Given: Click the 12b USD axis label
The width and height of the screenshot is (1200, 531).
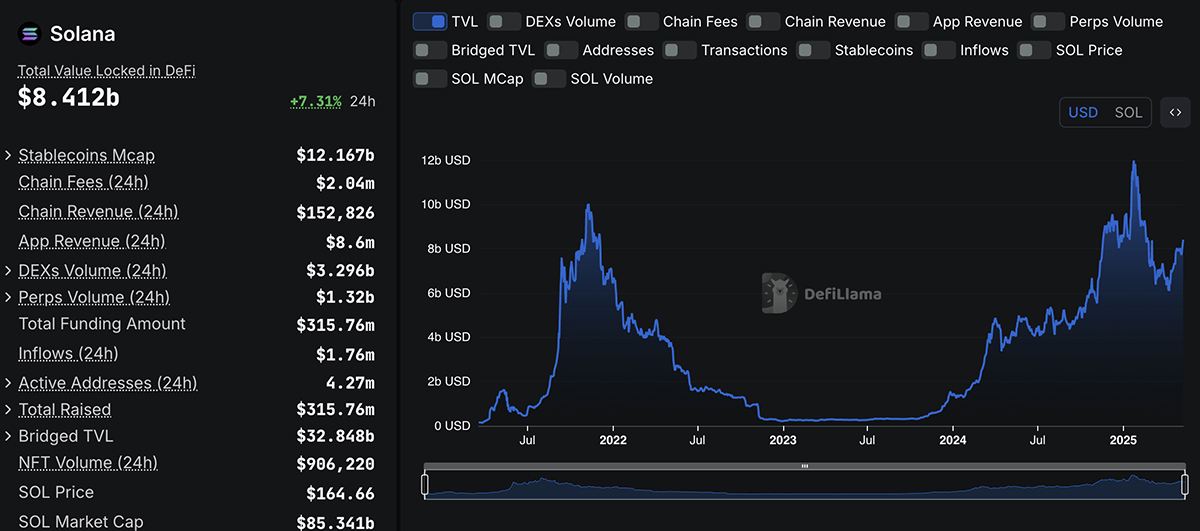Looking at the screenshot, I should tap(444, 160).
